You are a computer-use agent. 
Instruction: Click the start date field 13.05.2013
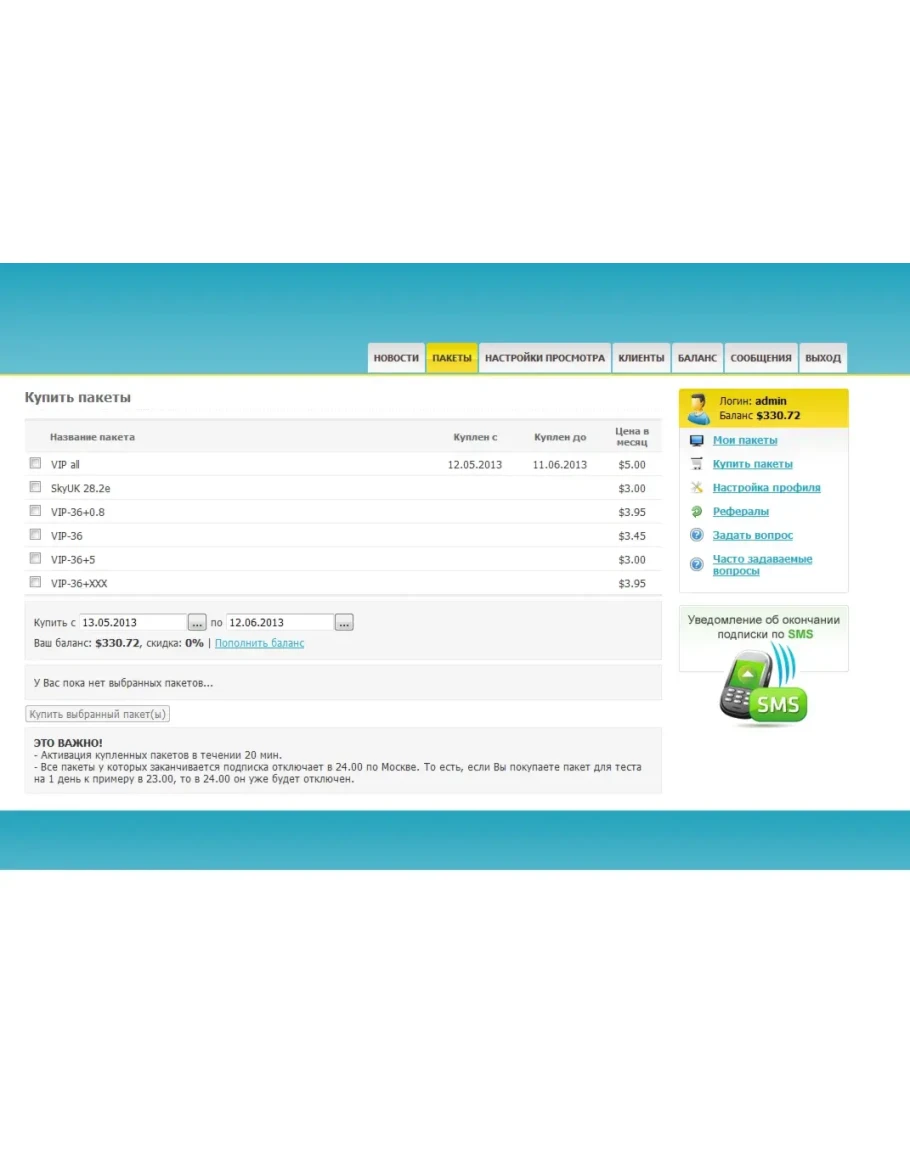point(132,623)
